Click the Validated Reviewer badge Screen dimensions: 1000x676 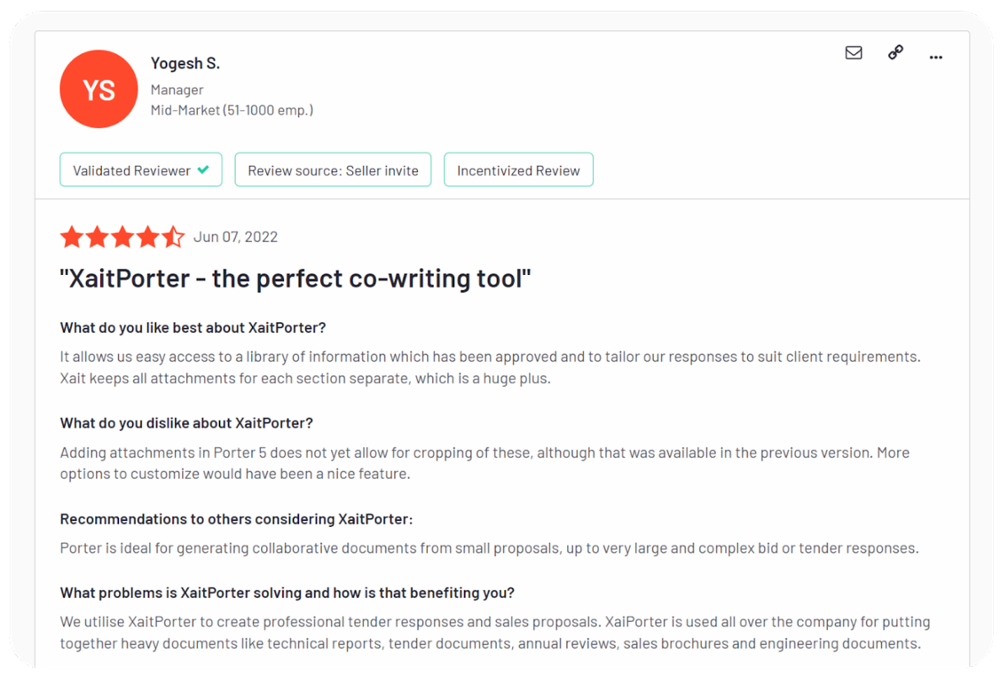(141, 170)
